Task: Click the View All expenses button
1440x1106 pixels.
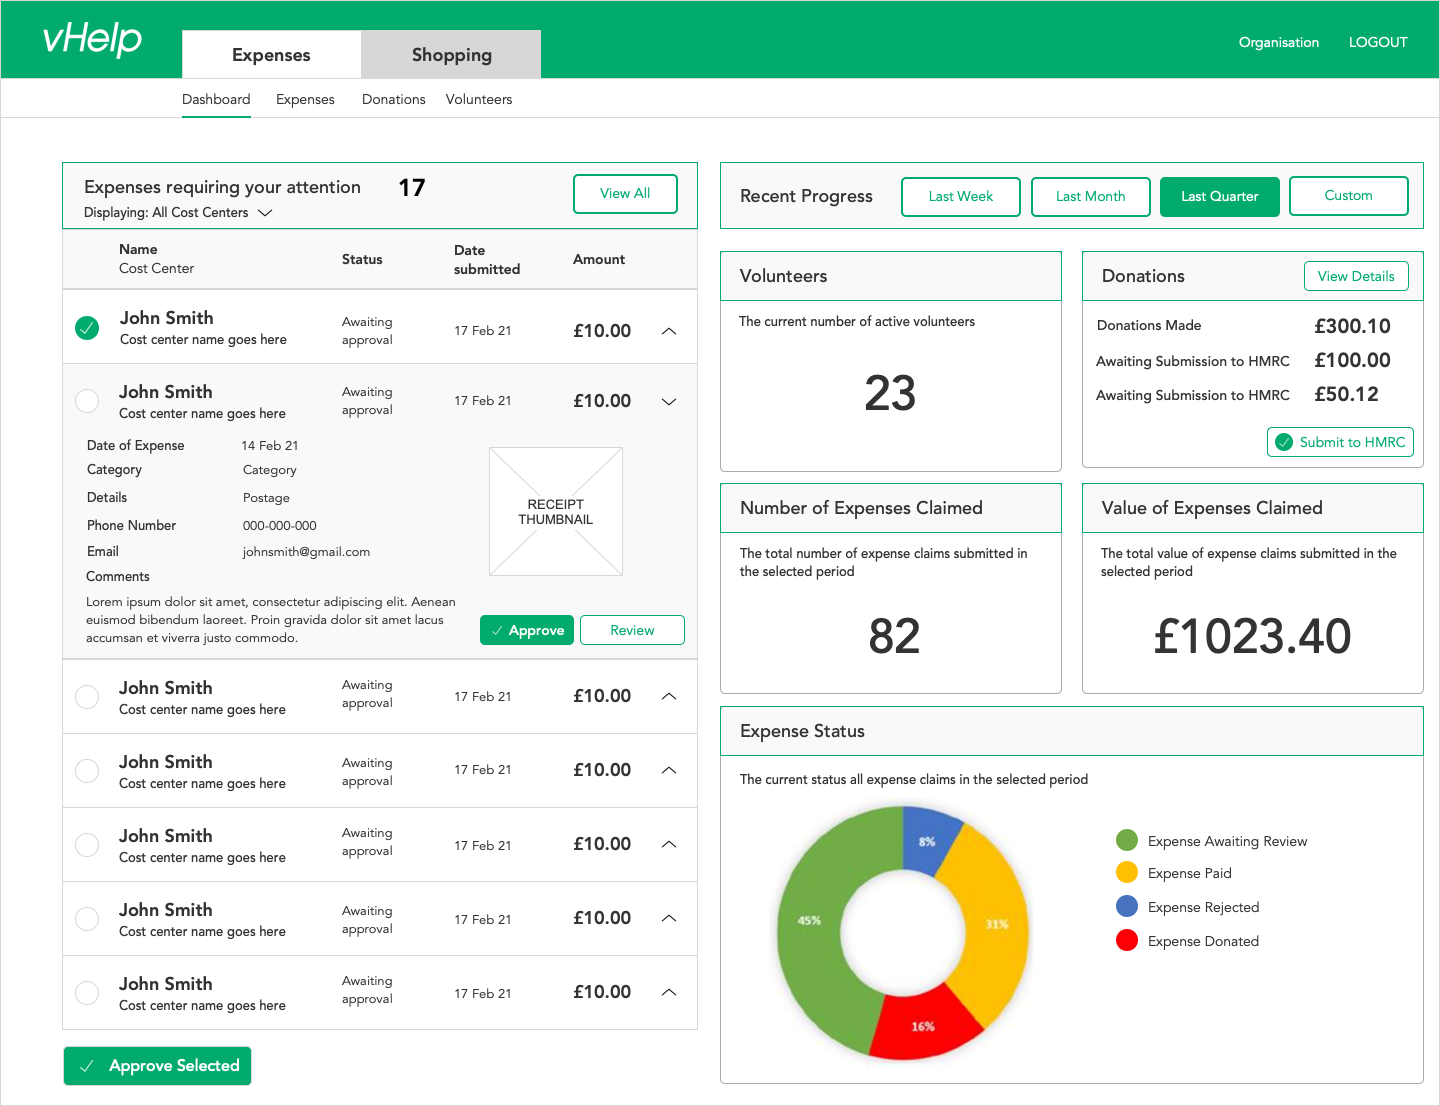Action: click(625, 194)
